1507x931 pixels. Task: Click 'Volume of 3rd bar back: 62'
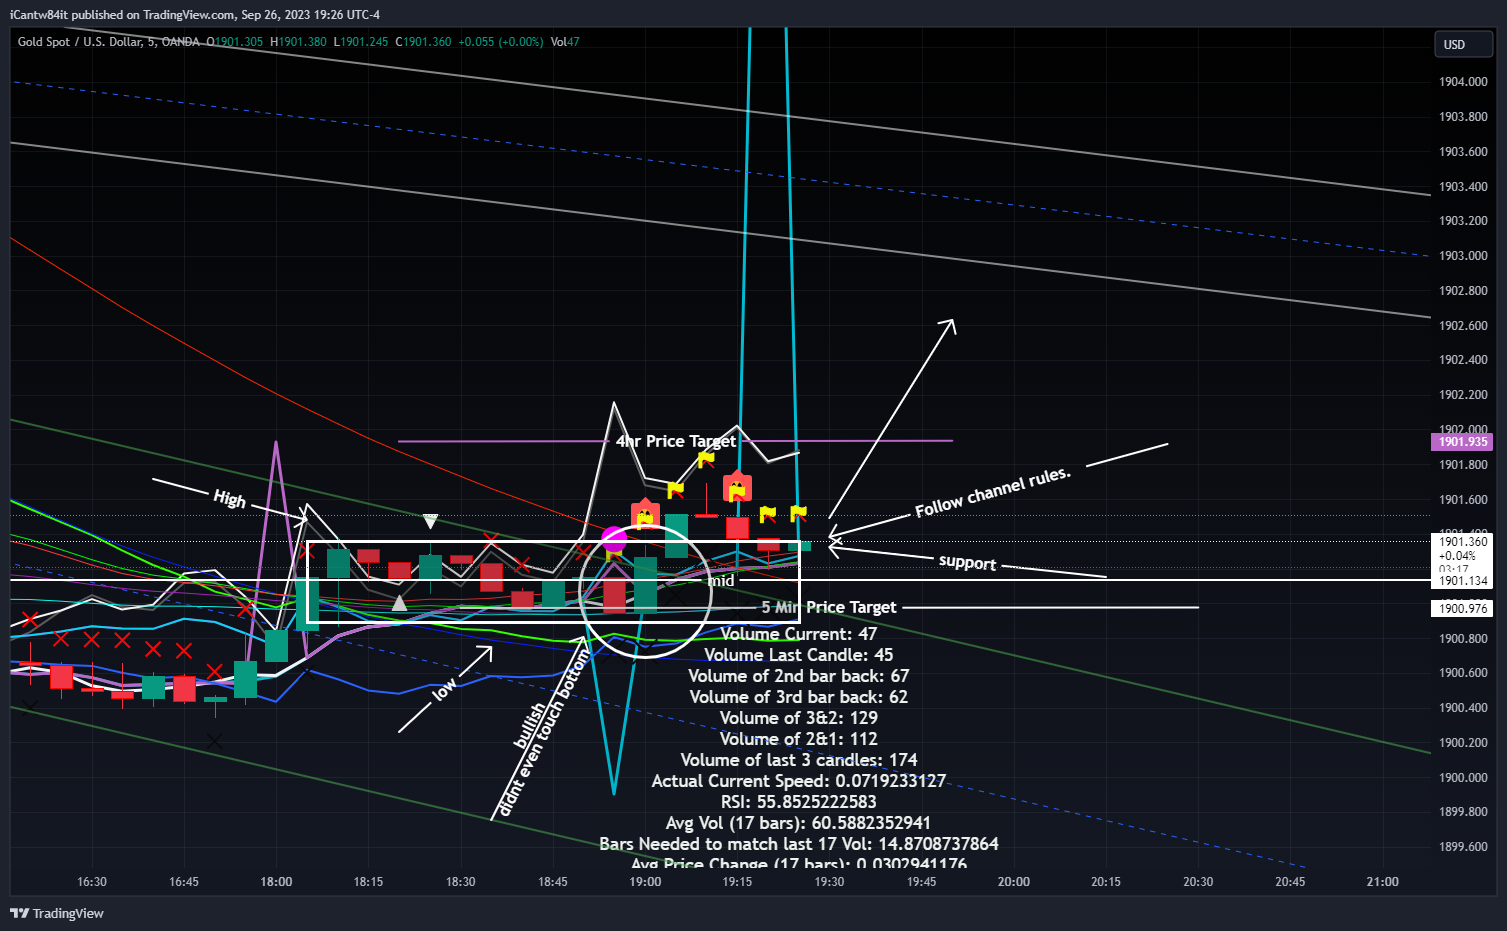point(798,697)
